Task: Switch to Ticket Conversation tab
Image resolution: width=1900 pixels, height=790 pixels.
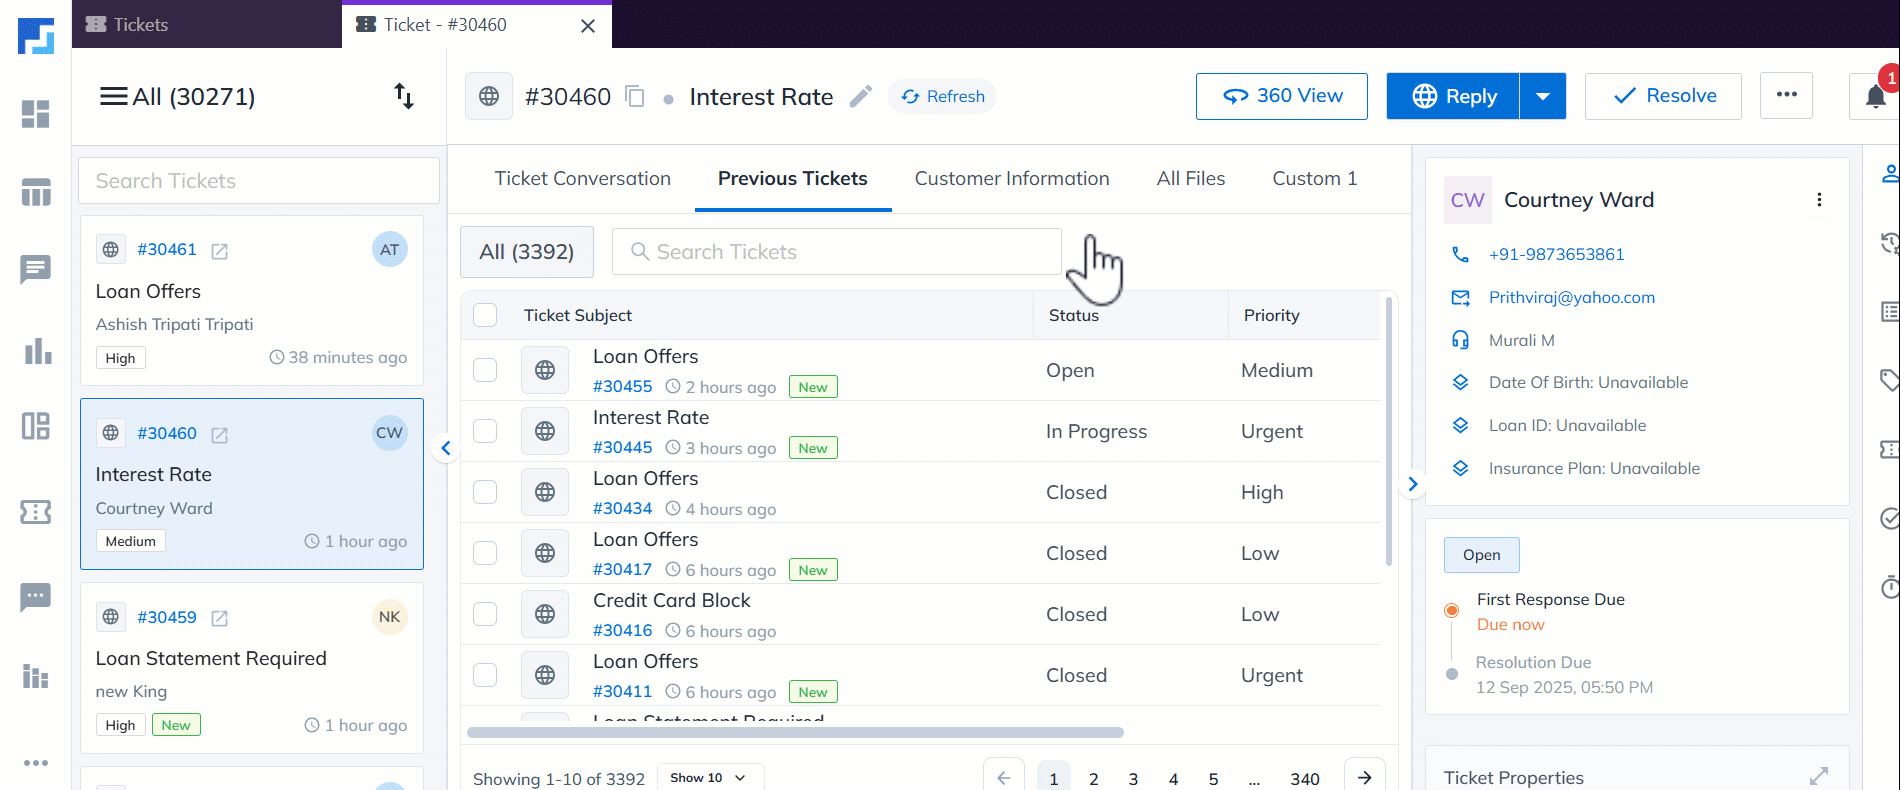Action: click(x=583, y=178)
